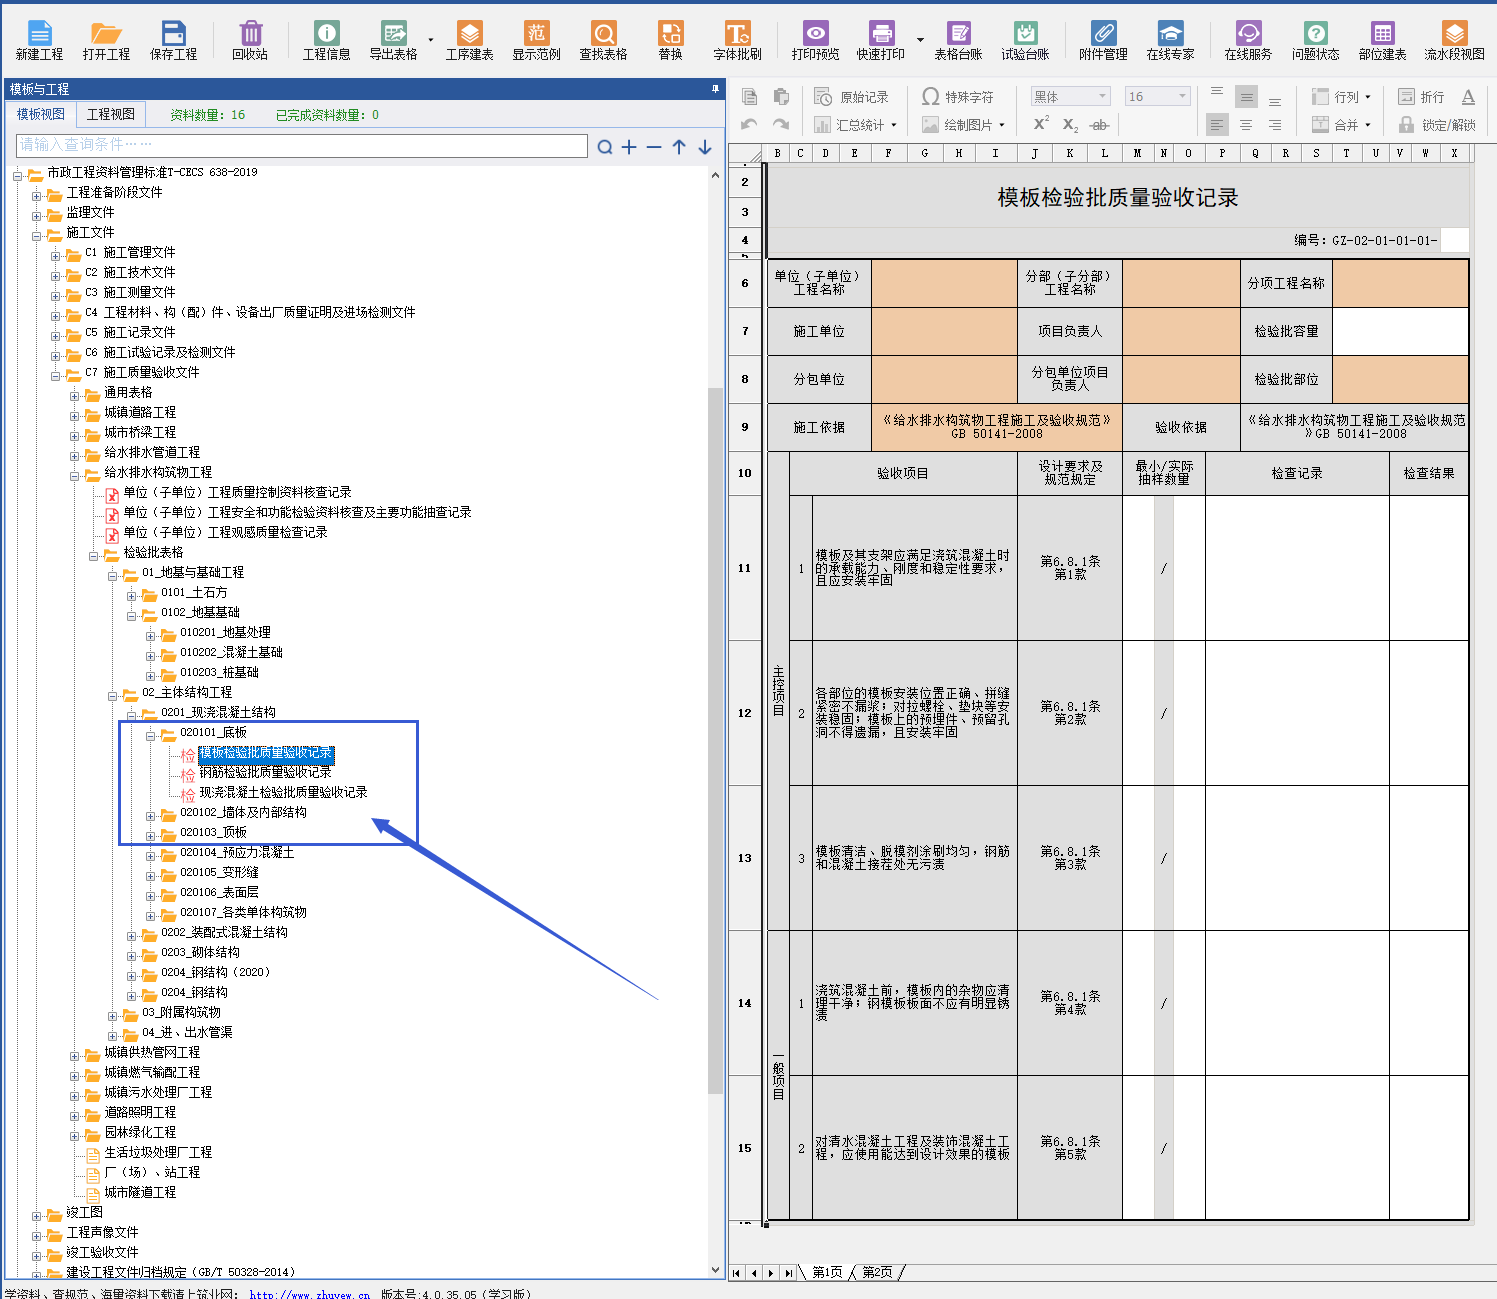Select 钢筋检验批质量验收记录 tree item
Image resolution: width=1497 pixels, height=1299 pixels.
(x=265, y=772)
